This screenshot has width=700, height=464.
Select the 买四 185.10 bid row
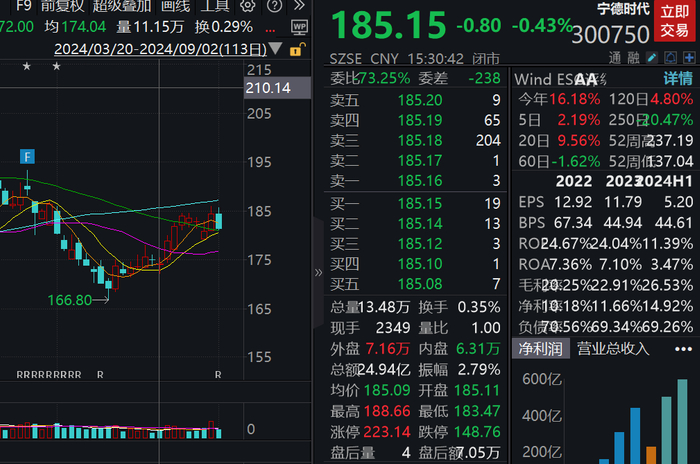[415, 263]
